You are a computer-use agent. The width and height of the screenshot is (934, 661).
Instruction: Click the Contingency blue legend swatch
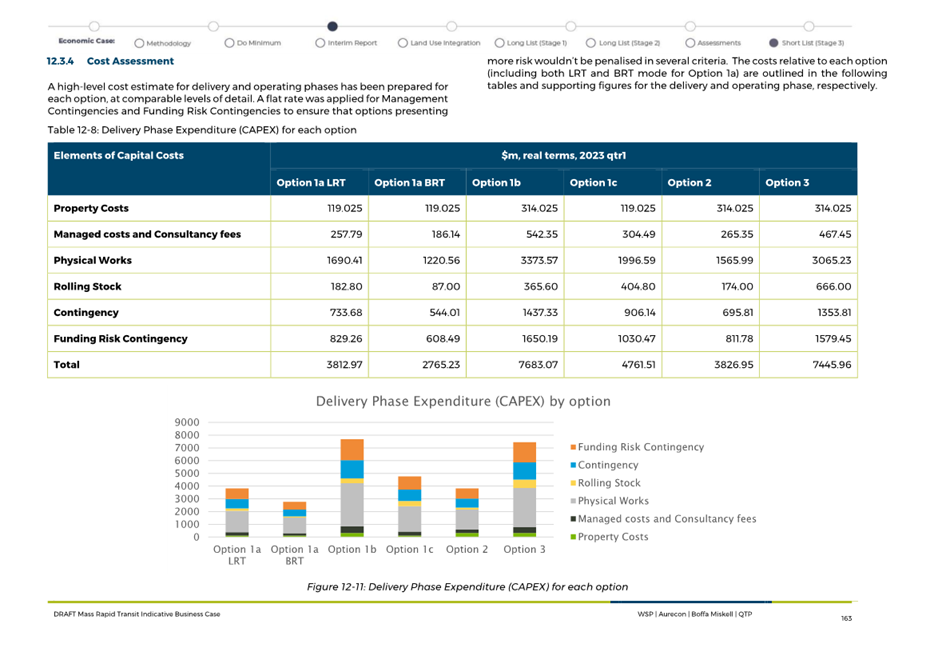click(573, 464)
